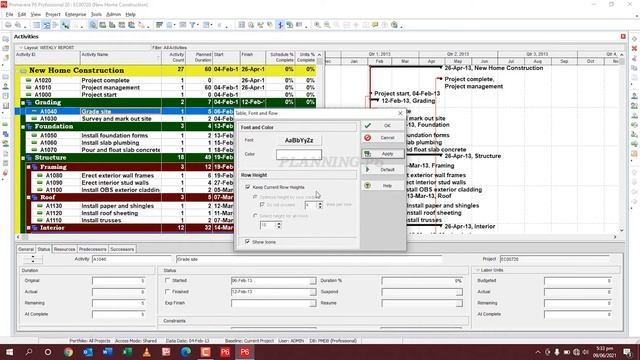Click the Apply button in dialog
640x360 pixels.
click(382, 154)
